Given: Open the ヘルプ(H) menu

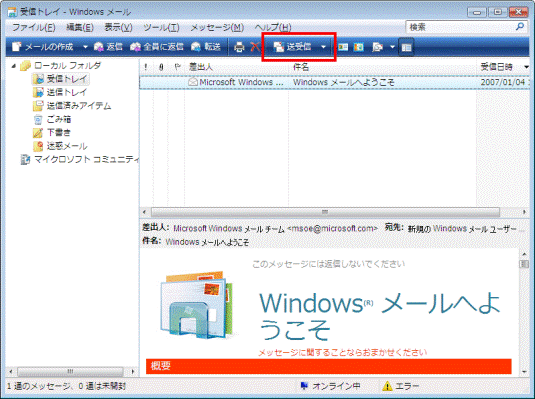Looking at the screenshot, I should coord(273,27).
